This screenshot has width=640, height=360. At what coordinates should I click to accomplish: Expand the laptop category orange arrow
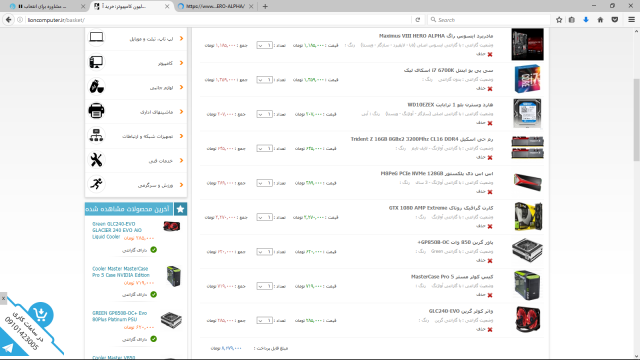[x=181, y=38]
